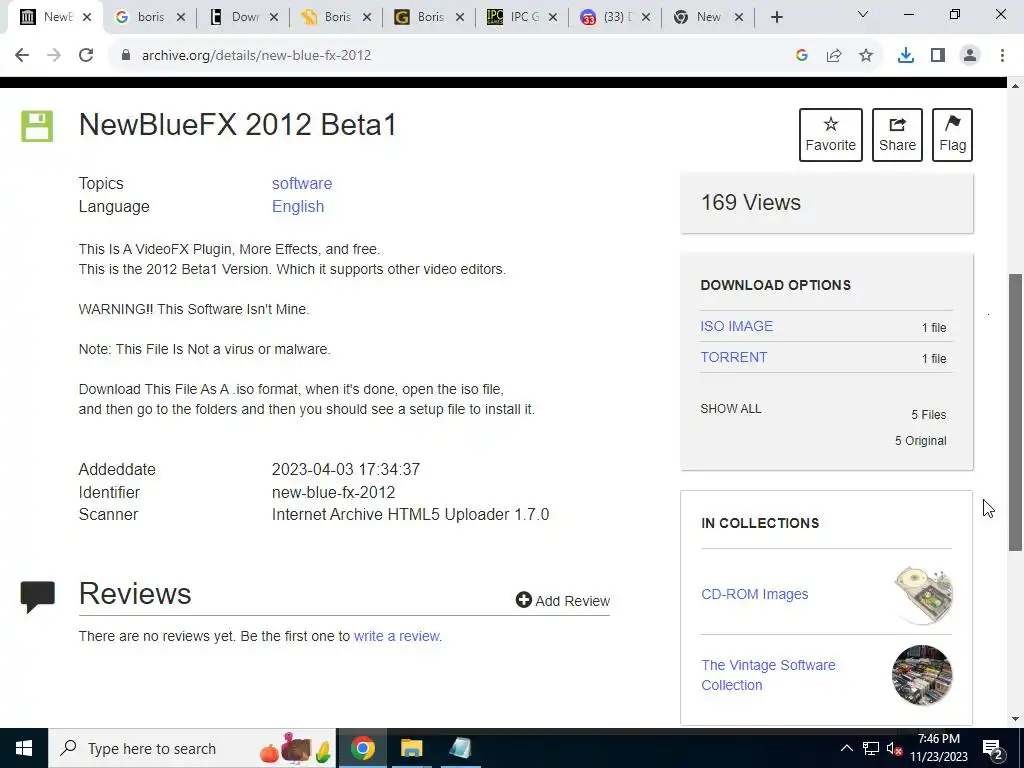This screenshot has height=768, width=1024.
Task: Click the identifier 'new-blue-fx-2012' text
Action: pyautogui.click(x=333, y=492)
